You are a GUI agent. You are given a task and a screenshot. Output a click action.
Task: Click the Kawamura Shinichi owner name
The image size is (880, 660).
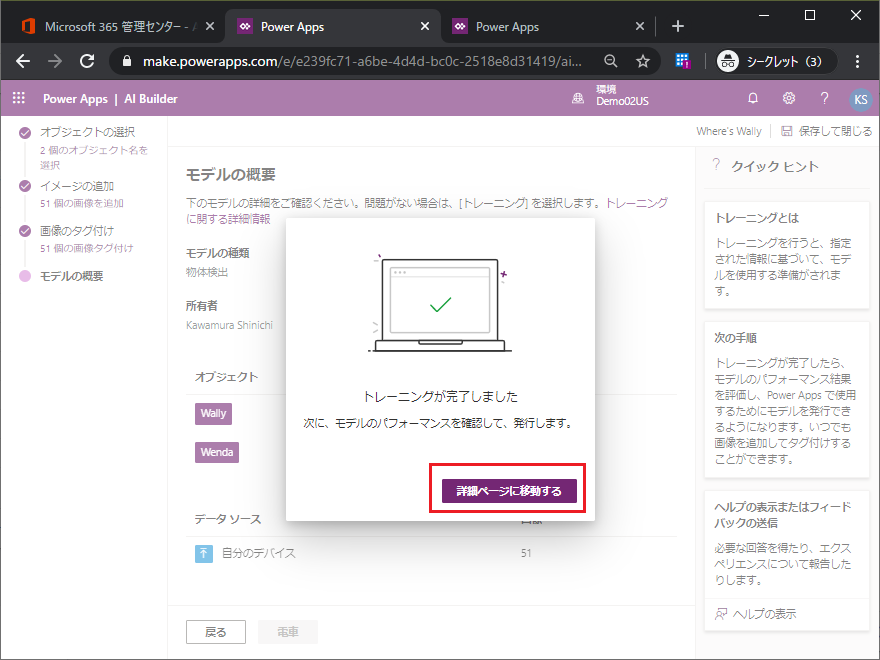230,325
